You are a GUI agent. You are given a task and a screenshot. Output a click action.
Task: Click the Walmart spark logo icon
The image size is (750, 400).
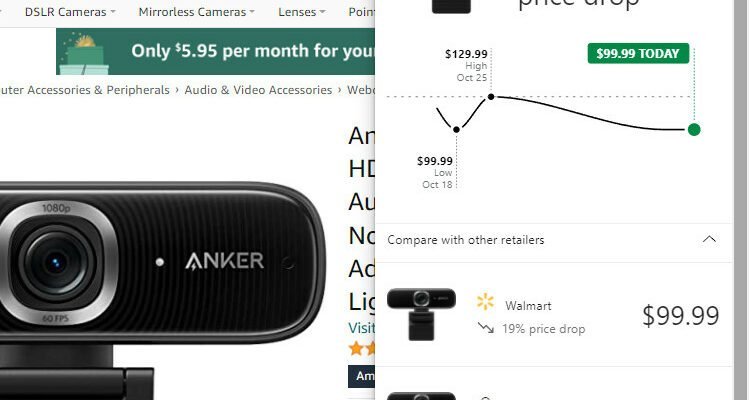click(x=485, y=302)
